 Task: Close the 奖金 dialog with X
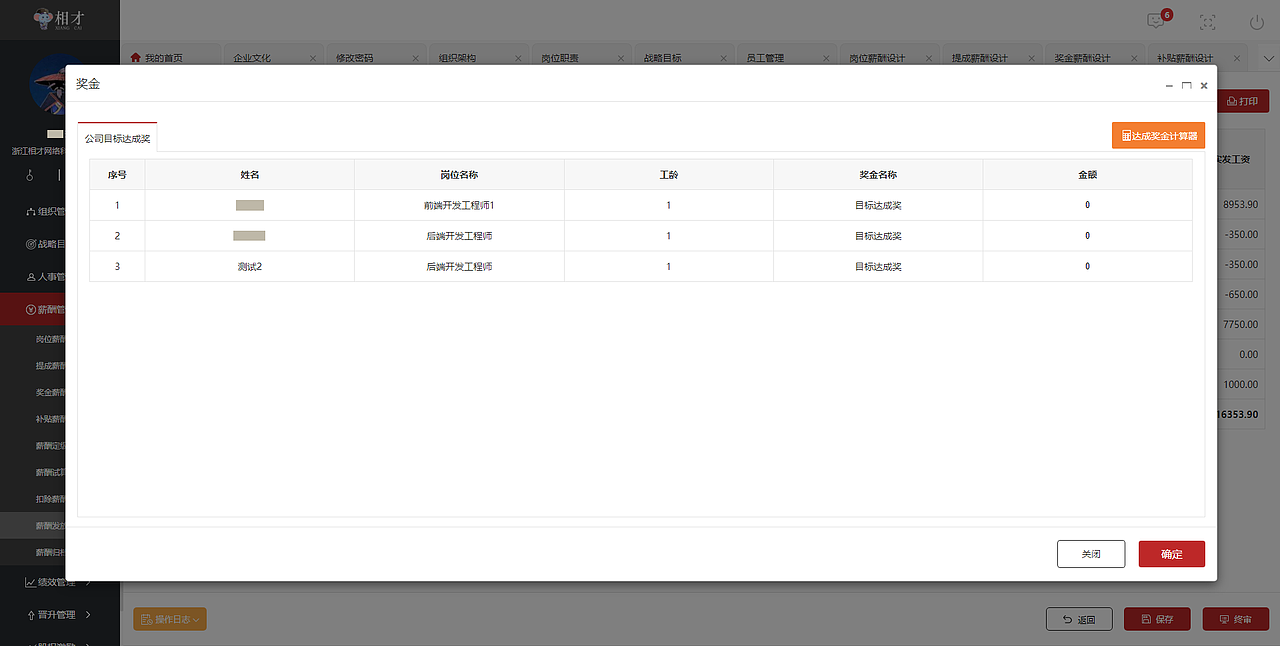point(1204,86)
